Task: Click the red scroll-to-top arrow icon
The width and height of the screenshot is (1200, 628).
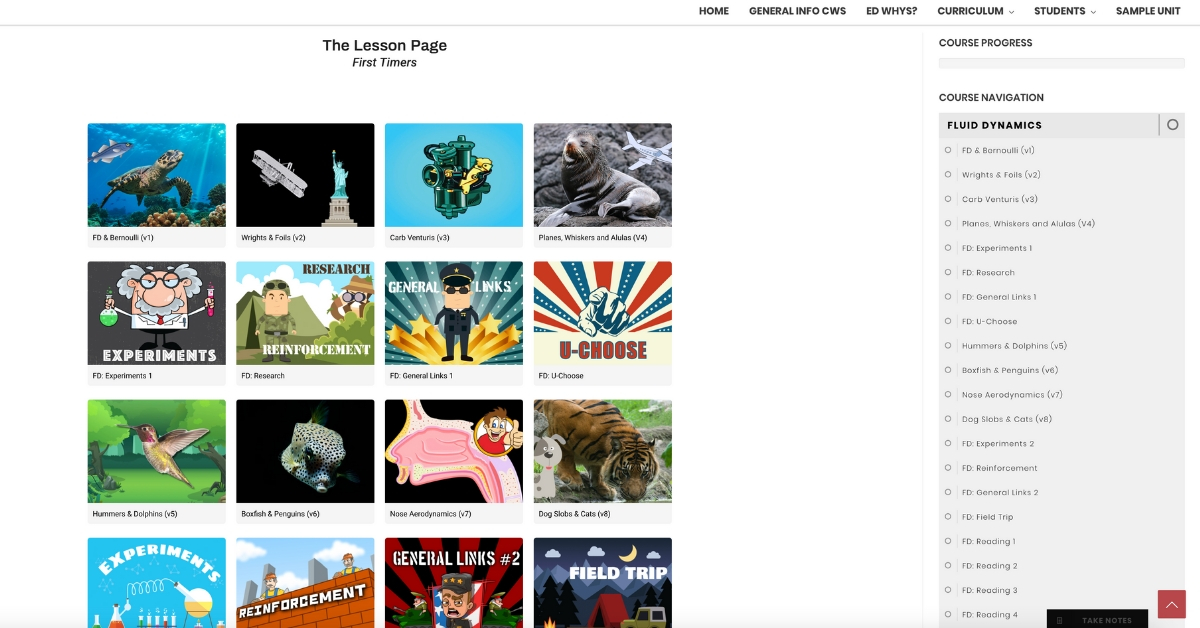Action: (x=1171, y=604)
